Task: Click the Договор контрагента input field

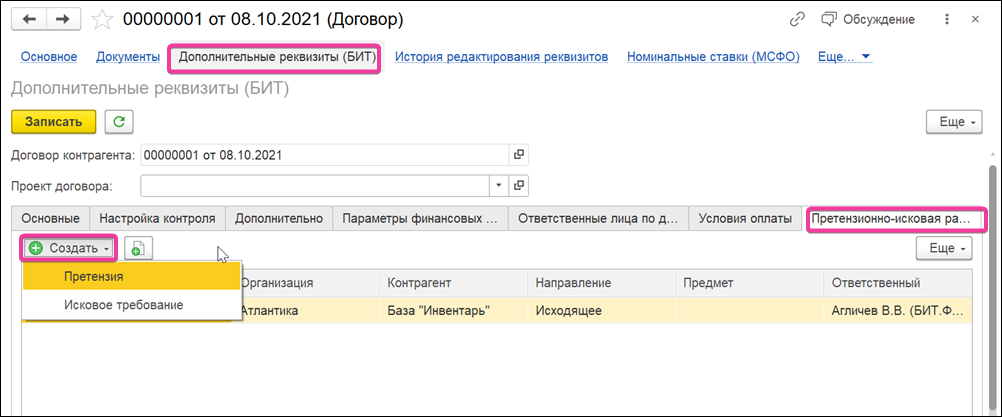Action: [x=325, y=155]
